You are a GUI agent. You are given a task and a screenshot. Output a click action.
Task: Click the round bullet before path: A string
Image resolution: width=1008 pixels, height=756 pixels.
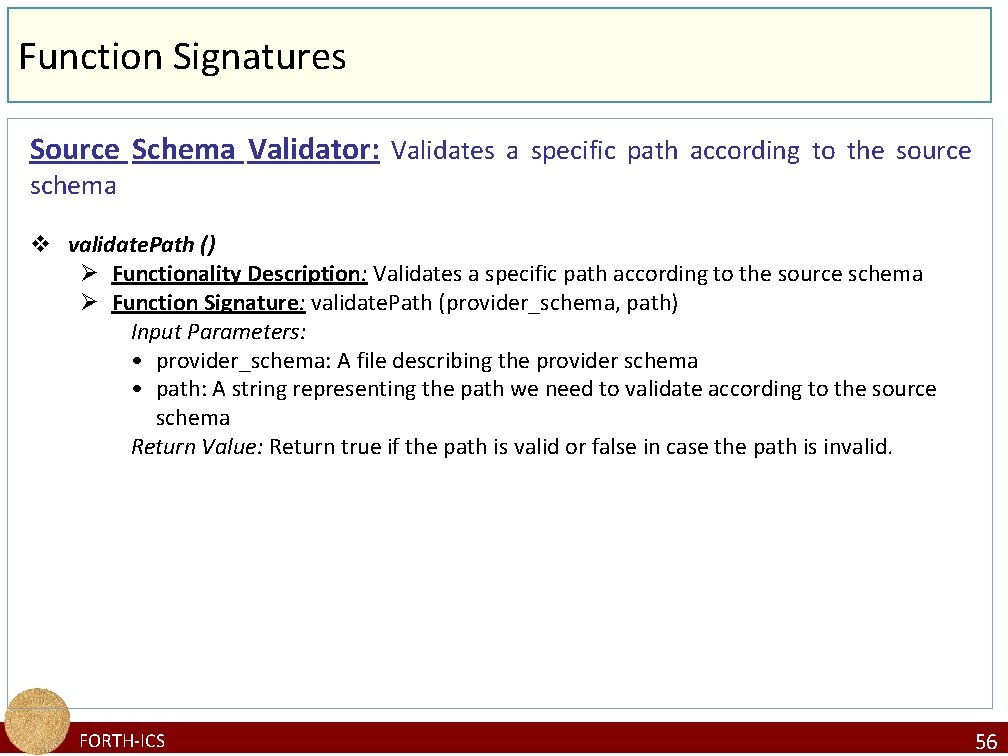click(x=137, y=390)
